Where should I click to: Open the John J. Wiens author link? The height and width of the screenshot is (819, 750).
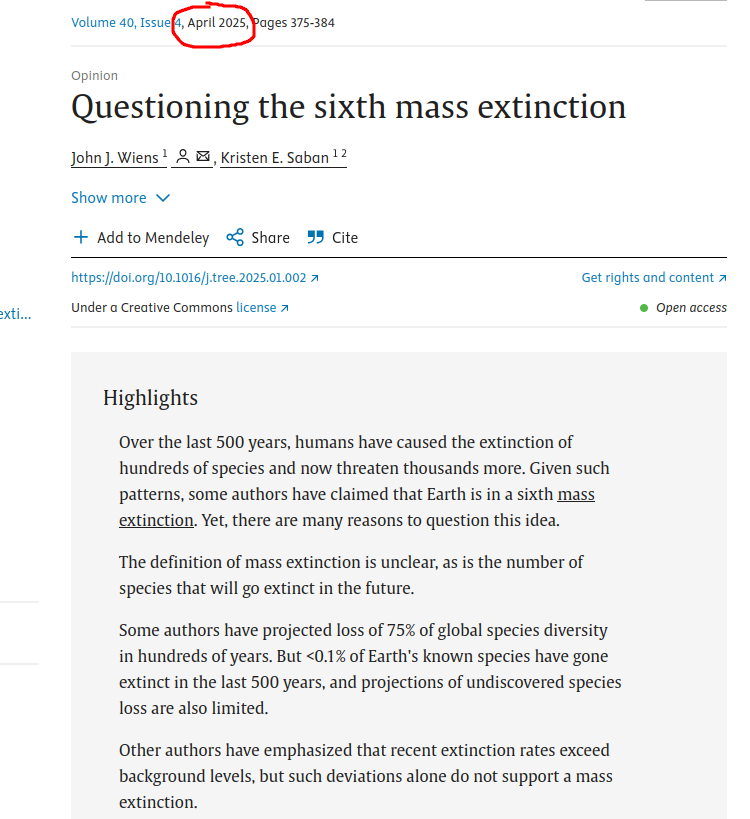pyautogui.click(x=115, y=158)
